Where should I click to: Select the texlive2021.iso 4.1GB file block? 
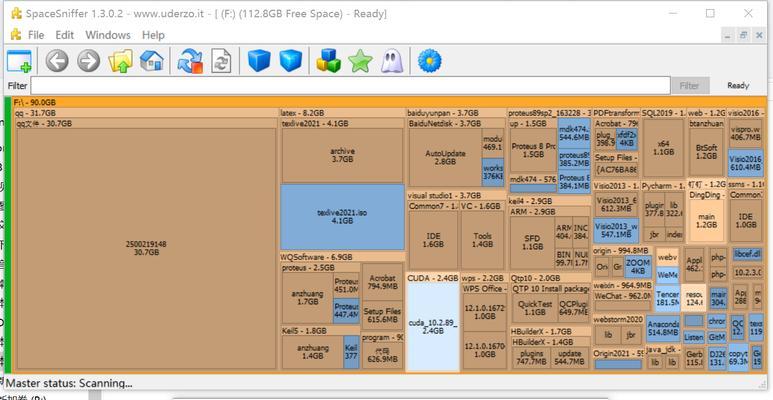342,217
